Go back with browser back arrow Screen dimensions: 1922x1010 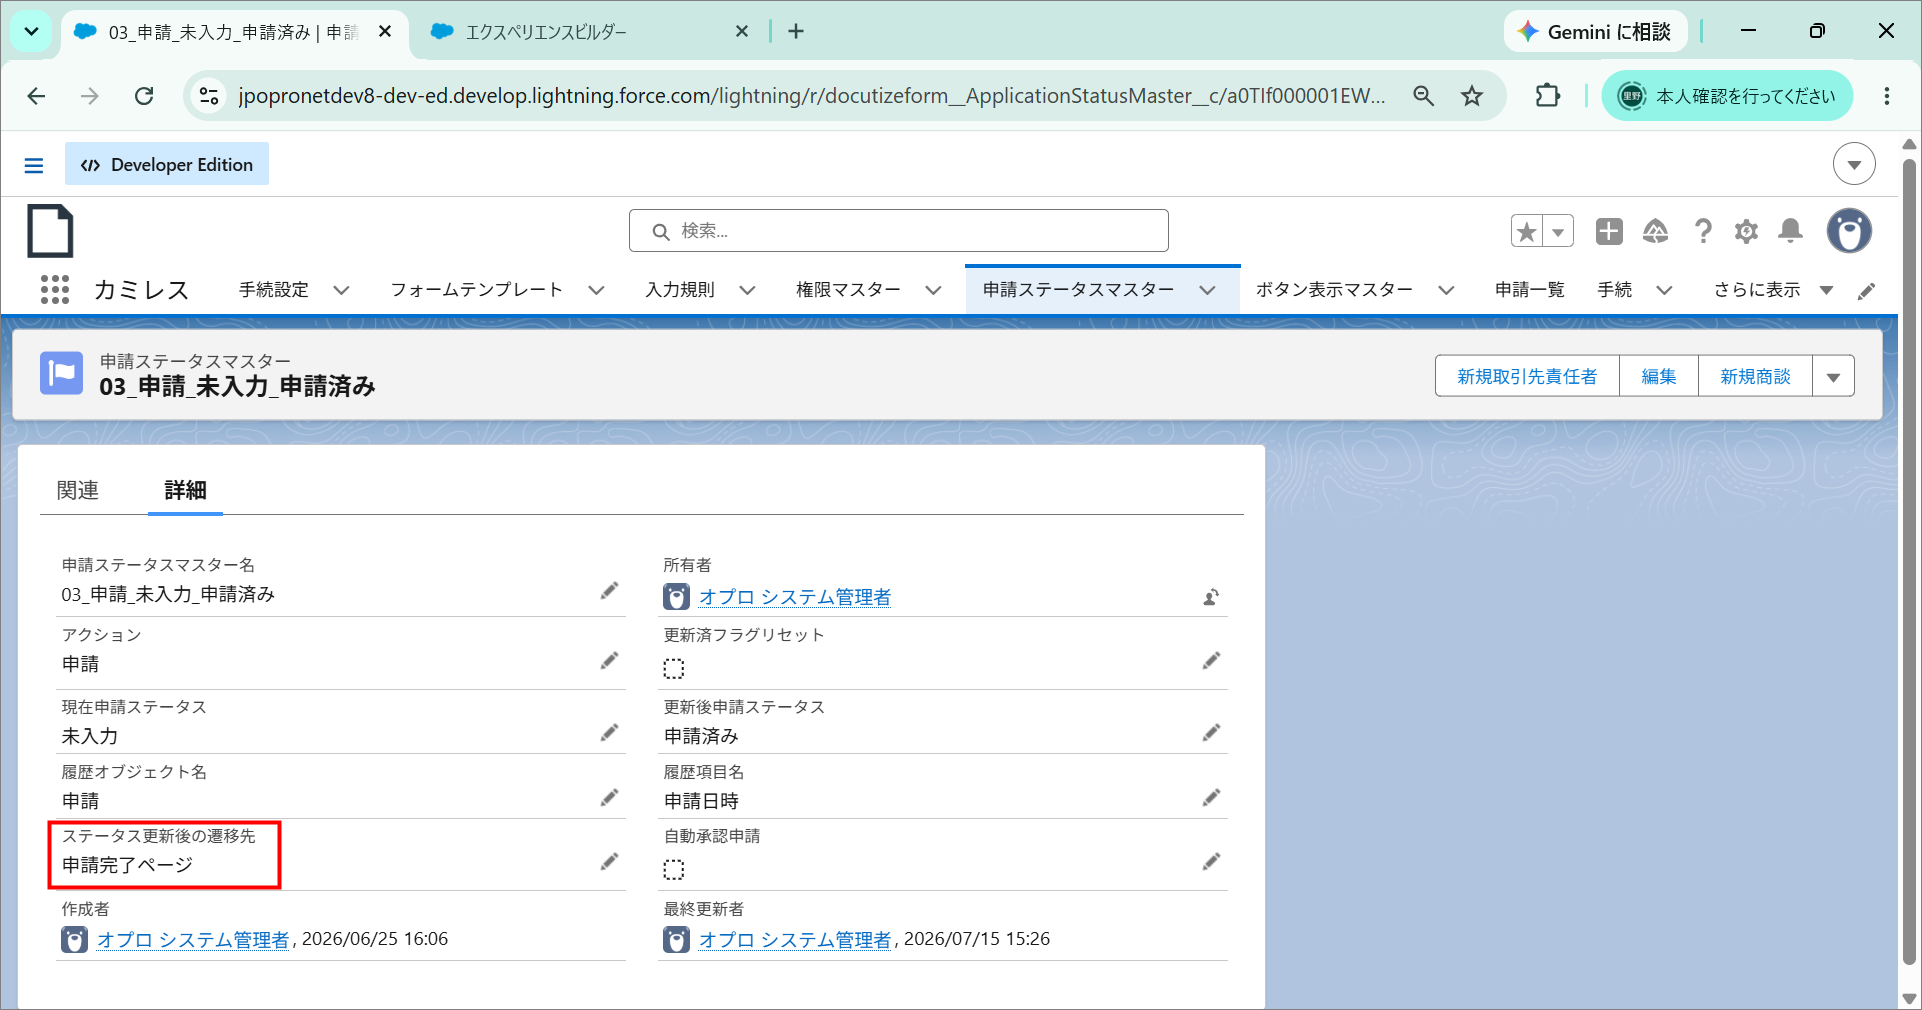tap(36, 96)
